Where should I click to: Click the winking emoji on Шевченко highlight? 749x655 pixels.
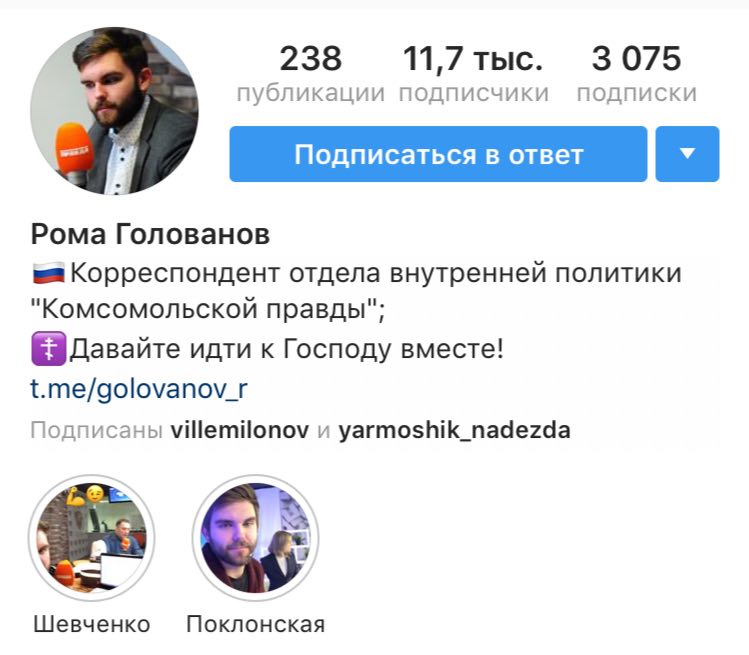tap(95, 494)
